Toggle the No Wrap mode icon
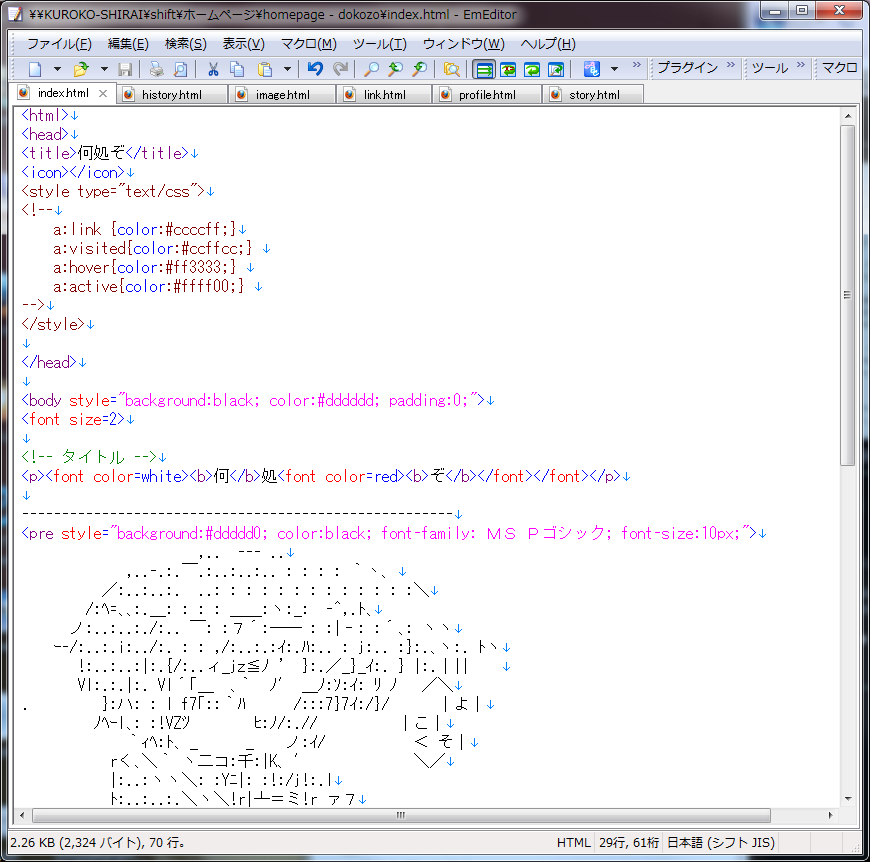The width and height of the screenshot is (870, 862). [x=484, y=69]
